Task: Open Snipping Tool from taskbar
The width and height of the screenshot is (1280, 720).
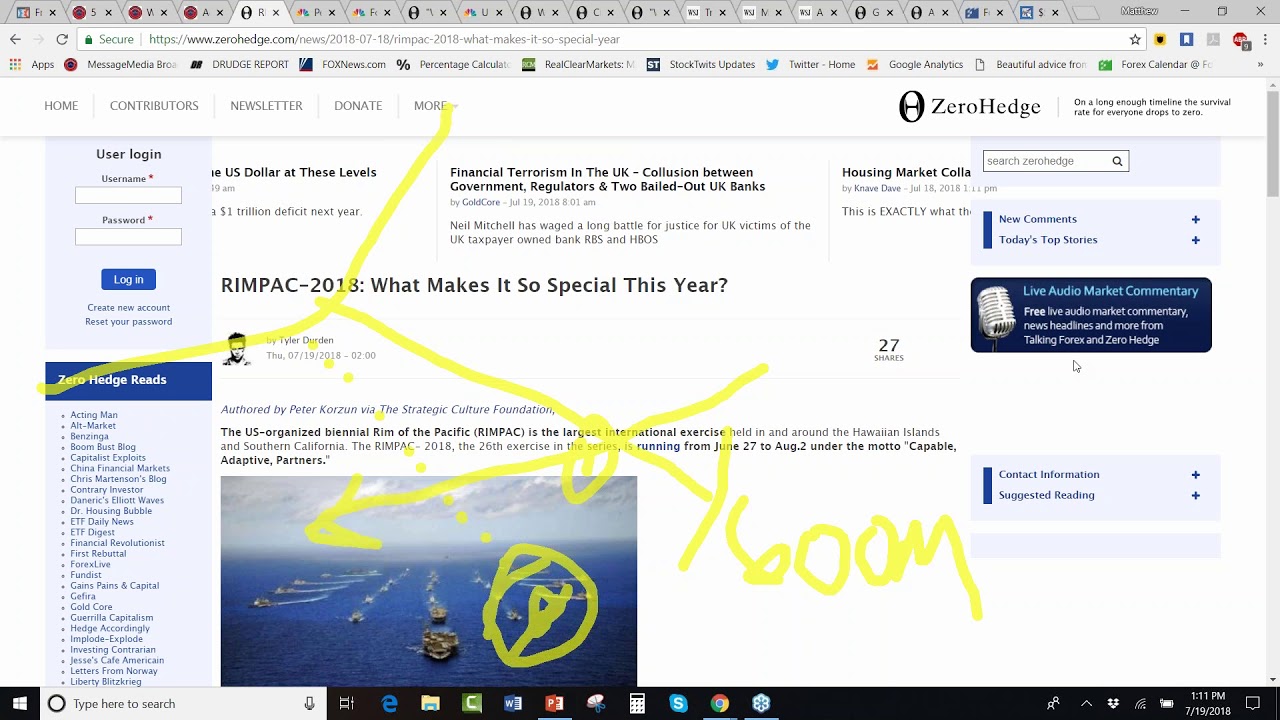Action: [x=596, y=704]
